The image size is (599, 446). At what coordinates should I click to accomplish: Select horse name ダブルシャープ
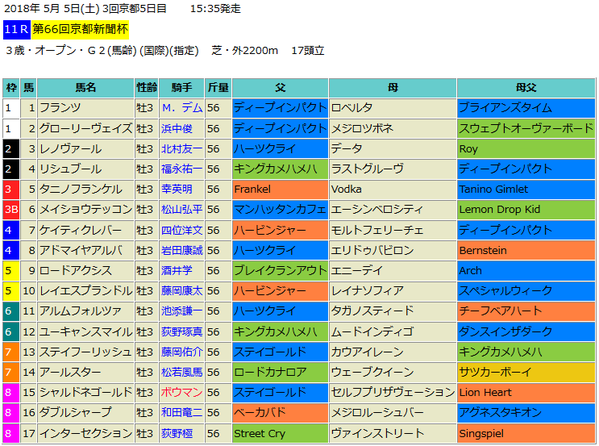(x=76, y=413)
